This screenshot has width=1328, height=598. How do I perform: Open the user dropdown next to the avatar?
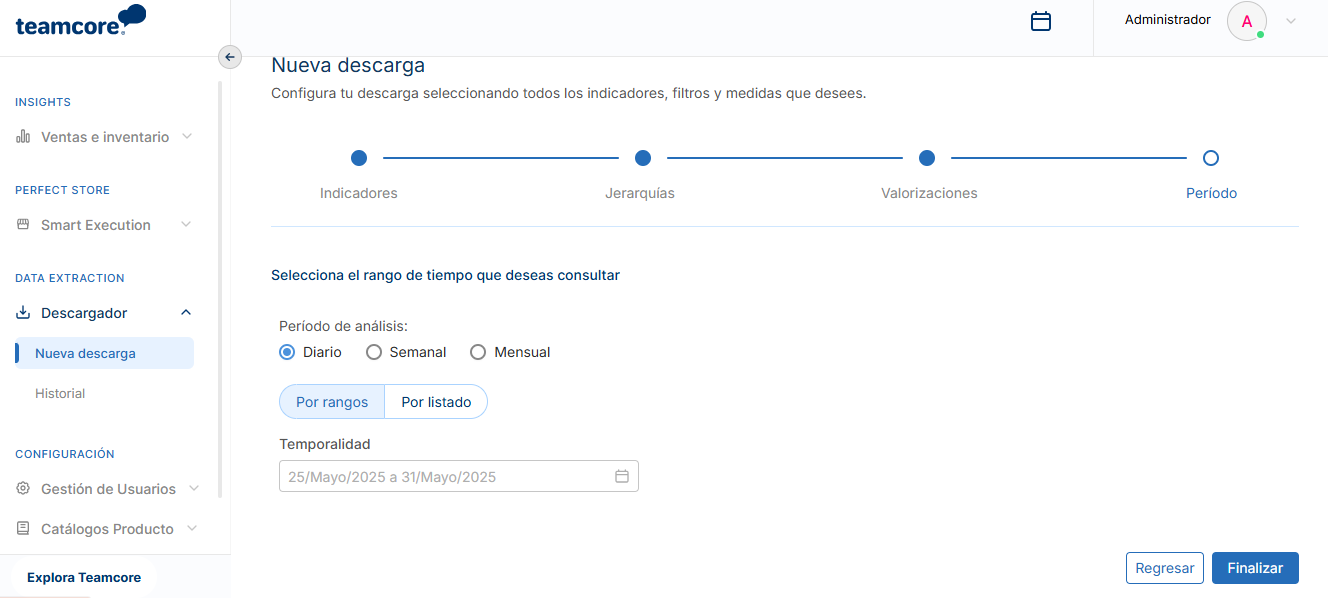[1290, 21]
